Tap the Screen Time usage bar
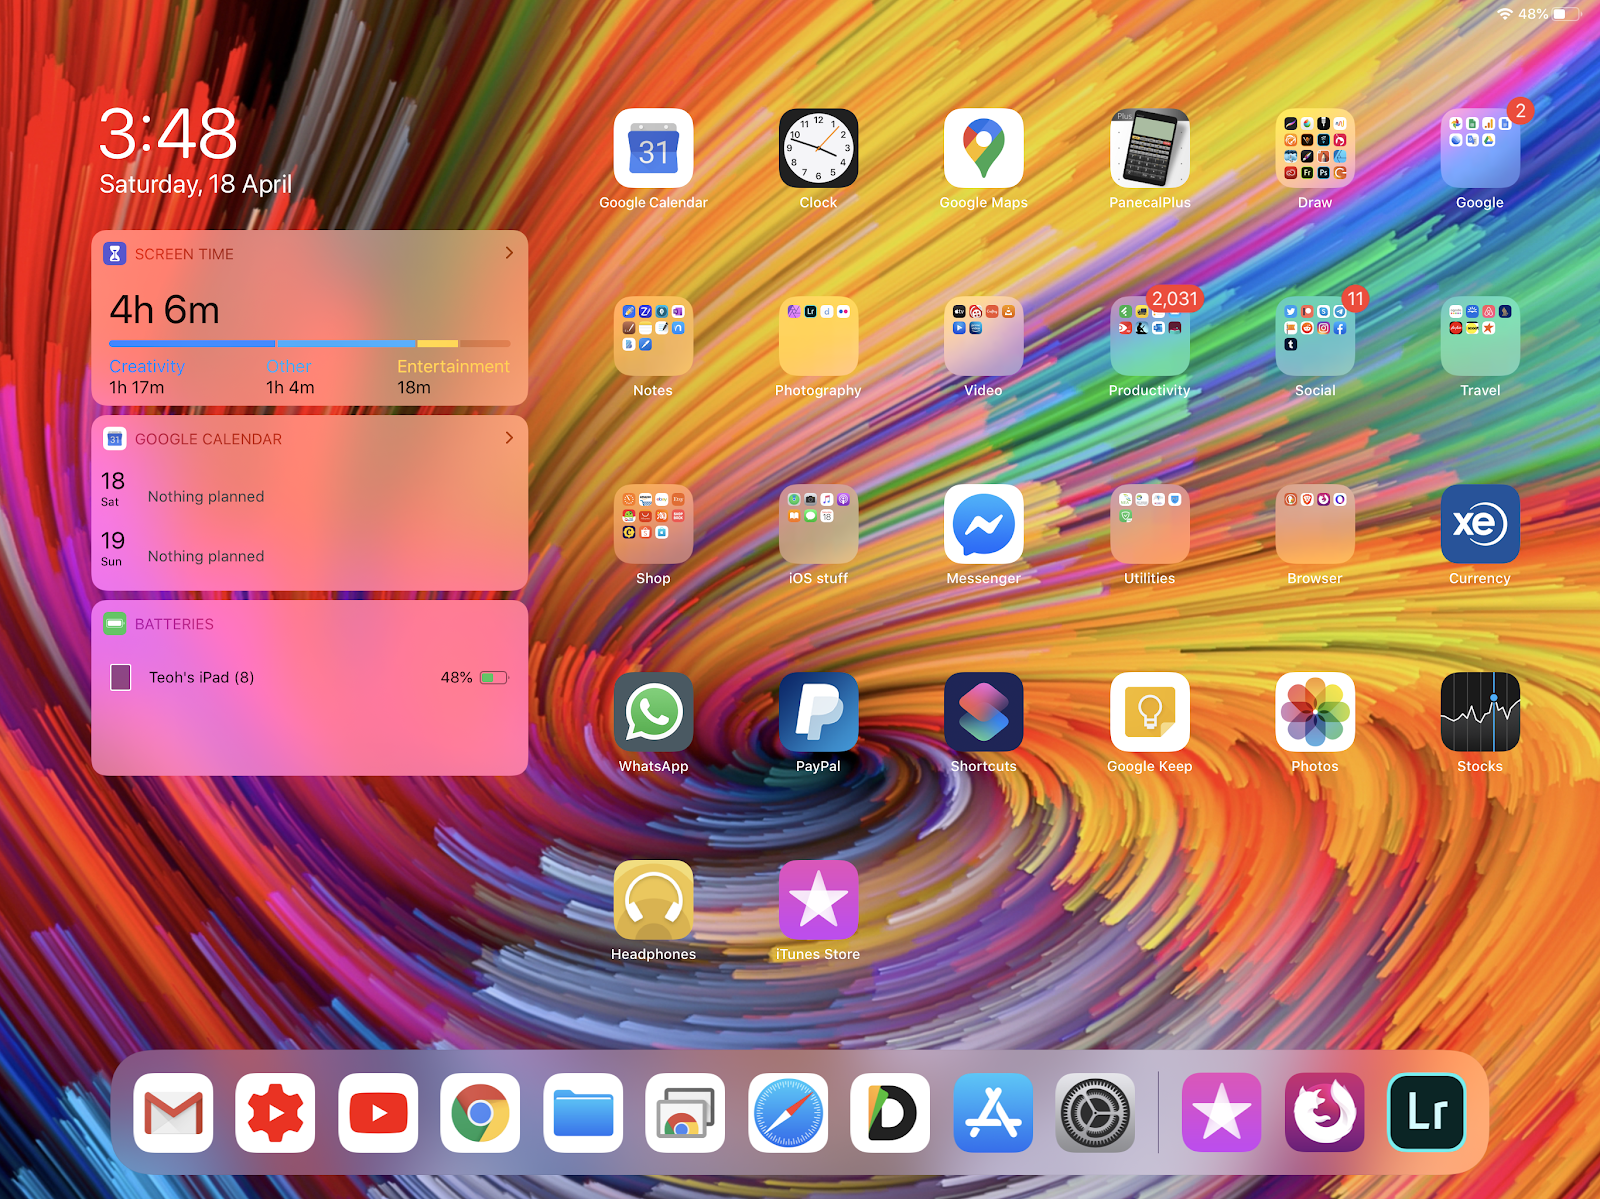 309,344
